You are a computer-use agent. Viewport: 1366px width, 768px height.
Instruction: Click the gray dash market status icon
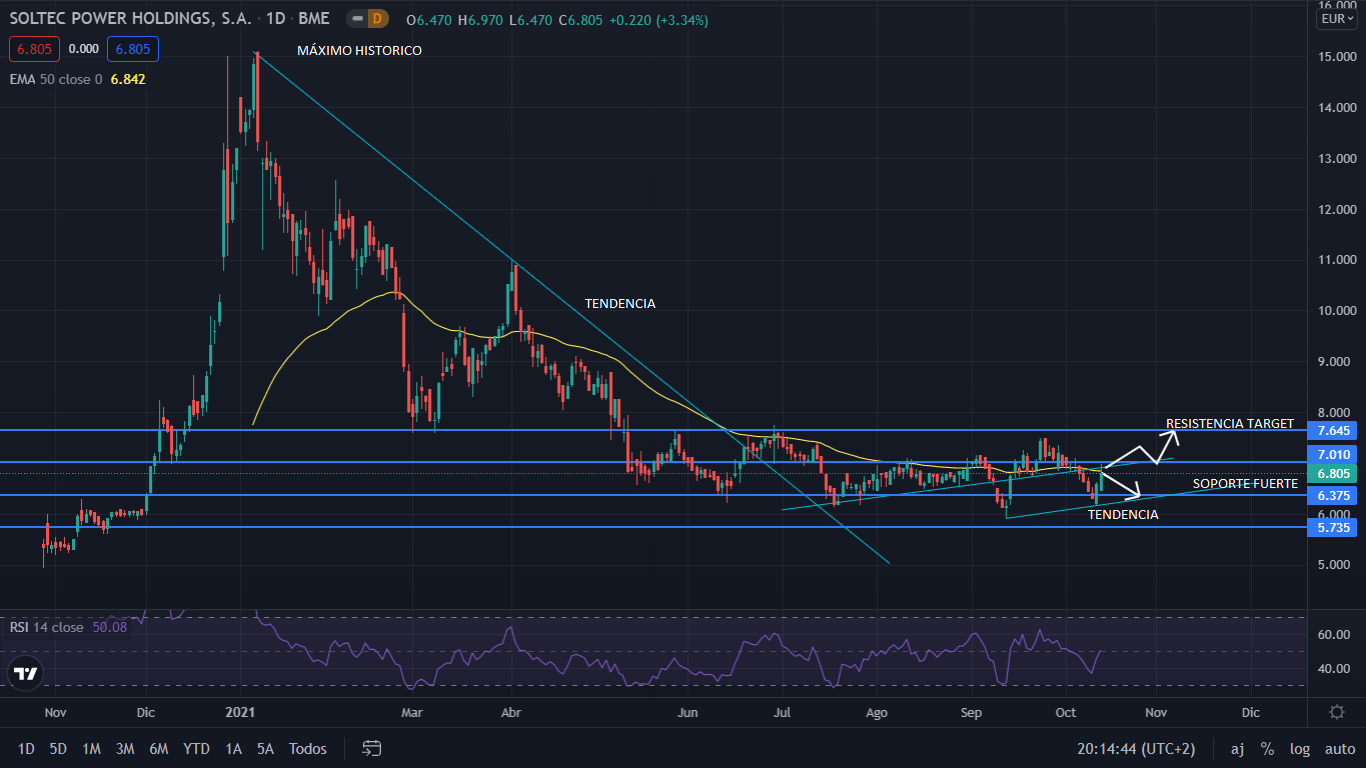[x=356, y=18]
